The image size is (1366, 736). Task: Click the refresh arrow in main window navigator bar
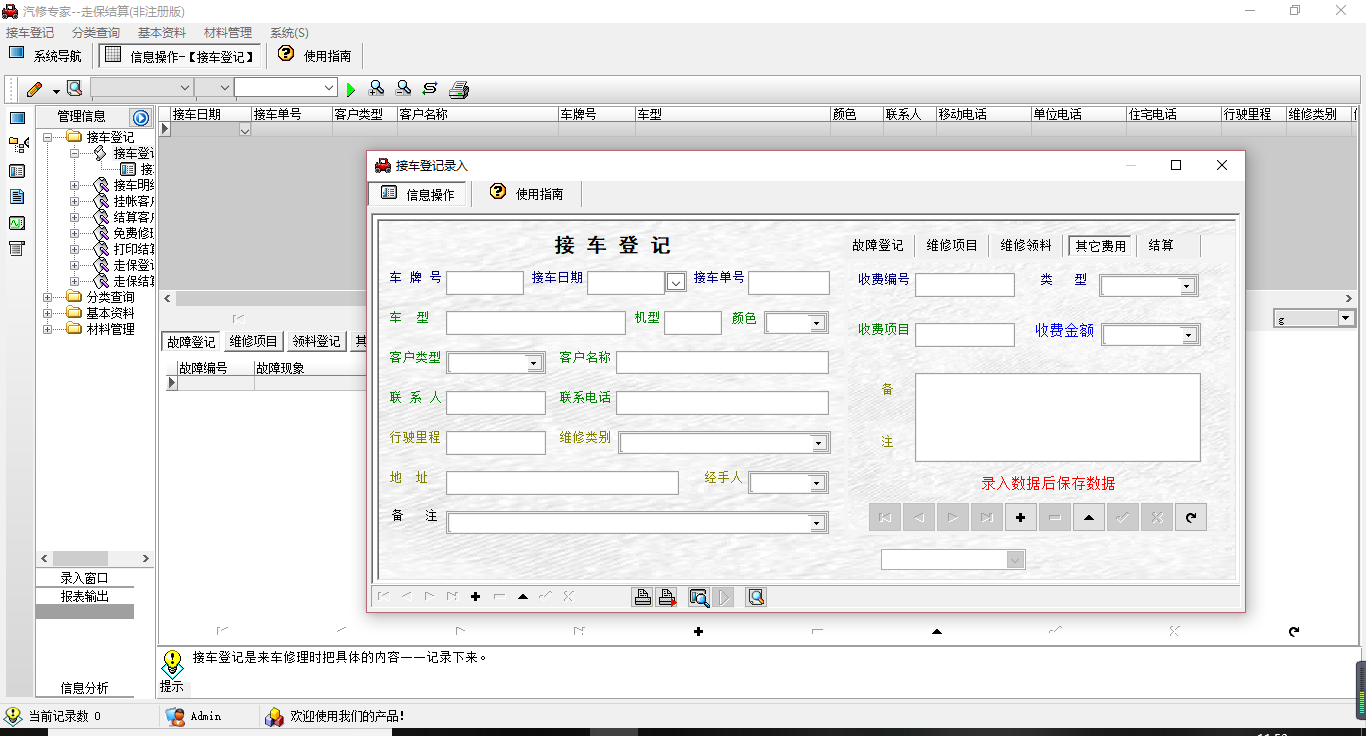1294,631
